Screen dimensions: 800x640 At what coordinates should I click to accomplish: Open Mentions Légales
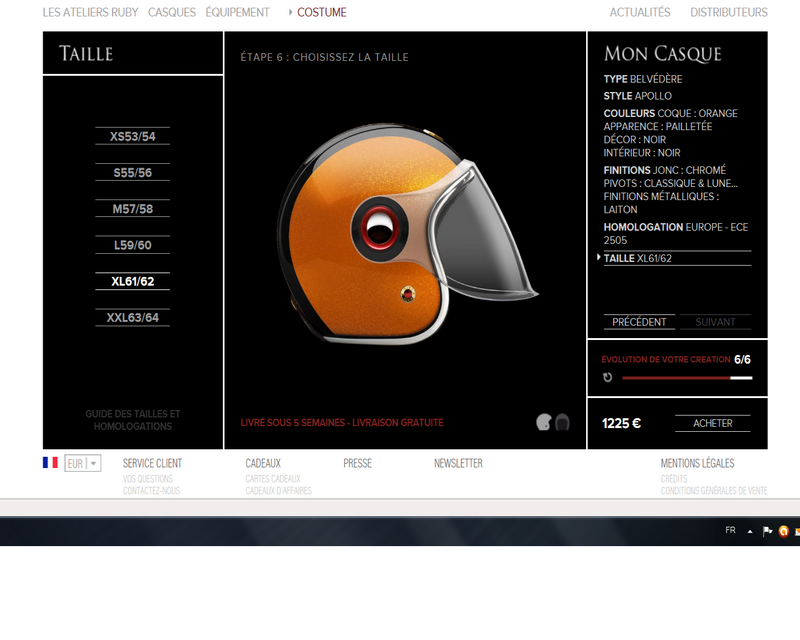point(697,463)
